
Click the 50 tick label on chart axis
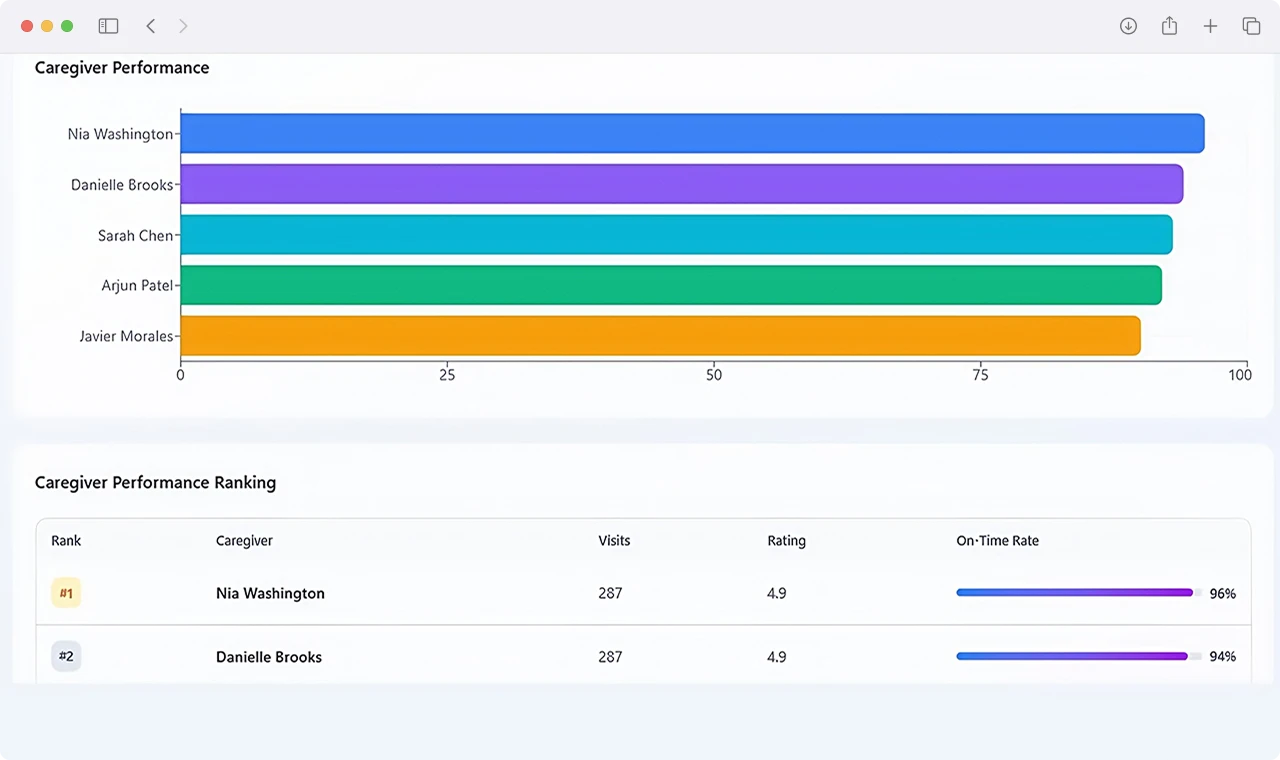713,375
